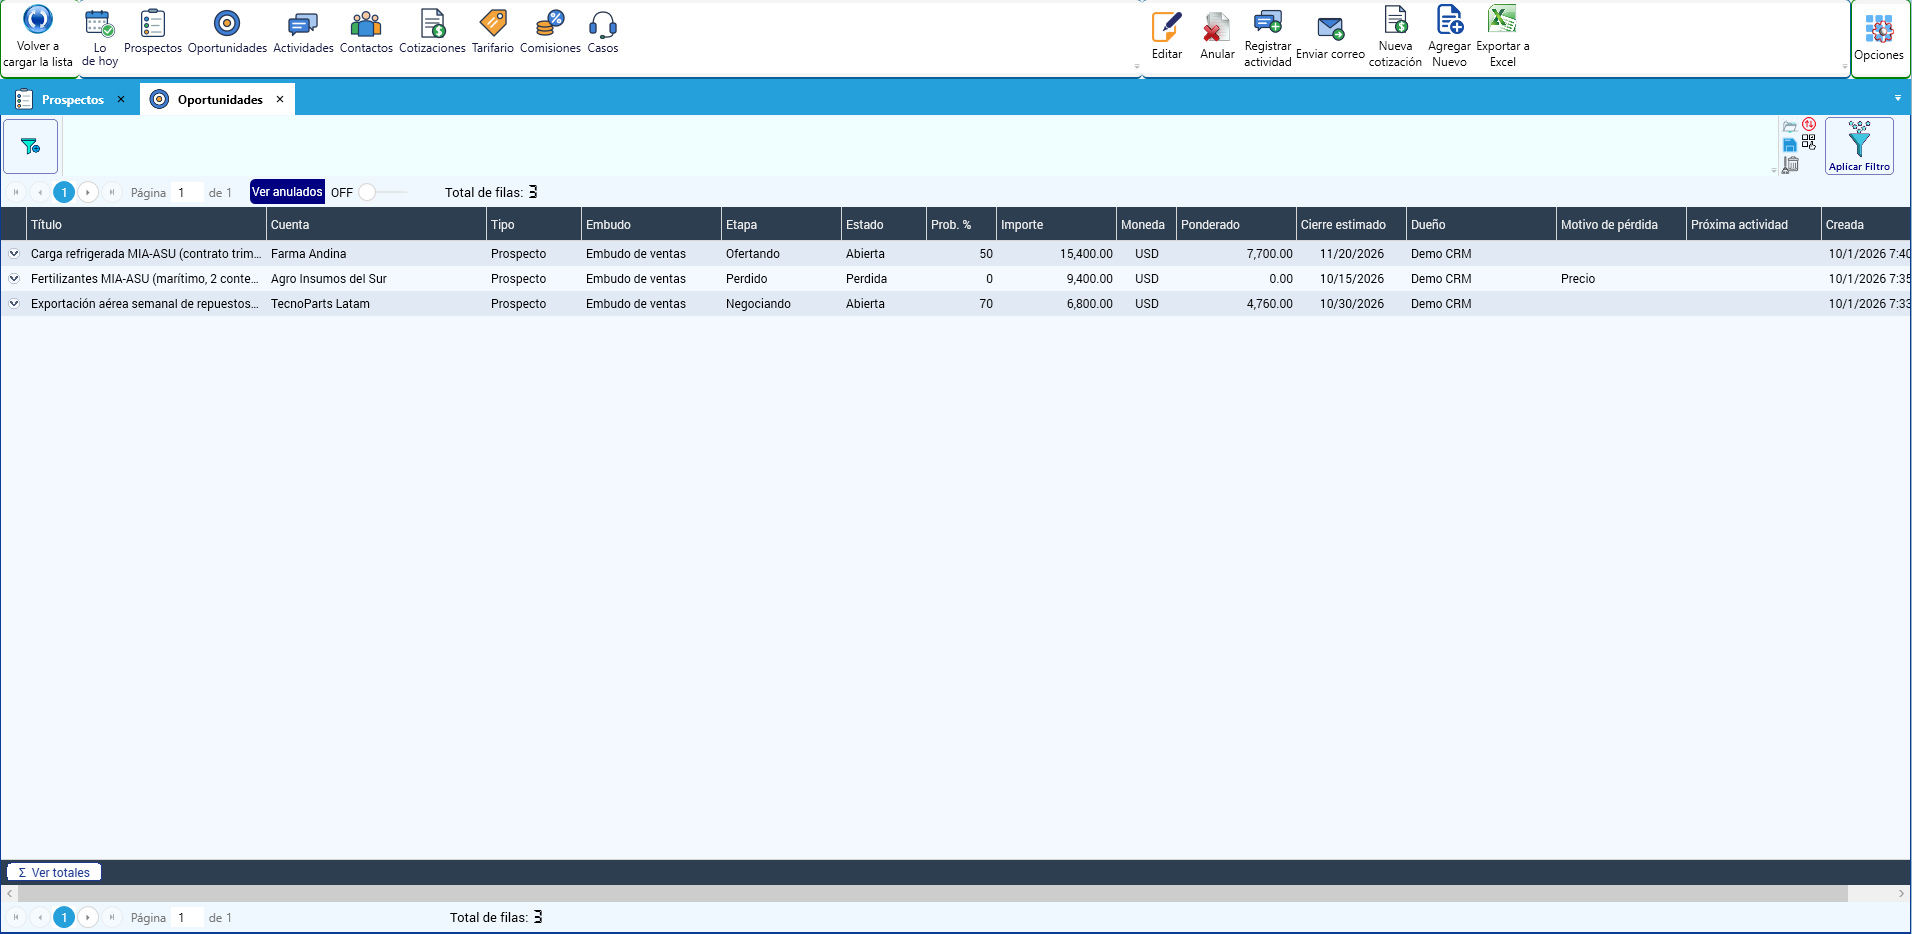Open Cotizaciones module

pos(432,32)
